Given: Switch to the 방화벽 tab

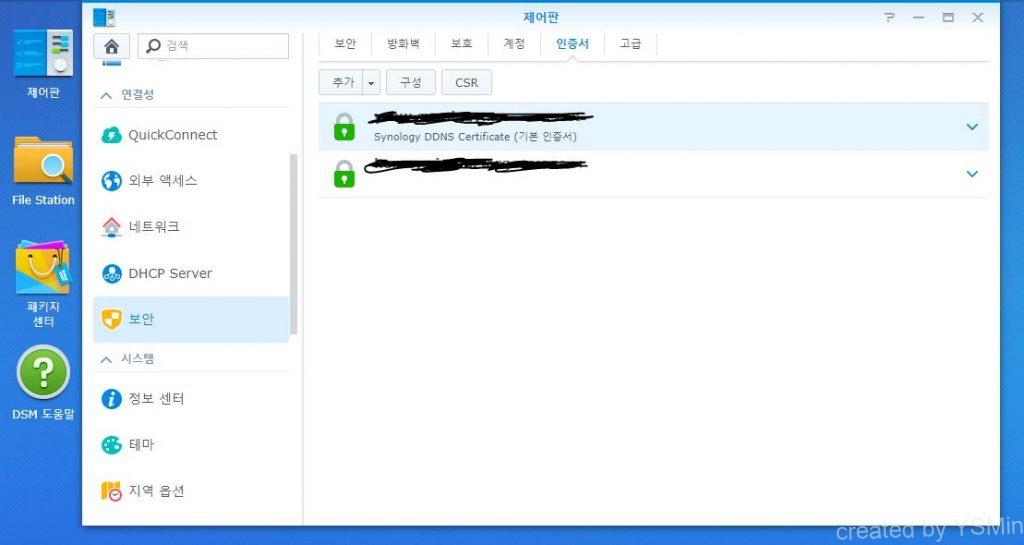Looking at the screenshot, I should click(403, 44).
